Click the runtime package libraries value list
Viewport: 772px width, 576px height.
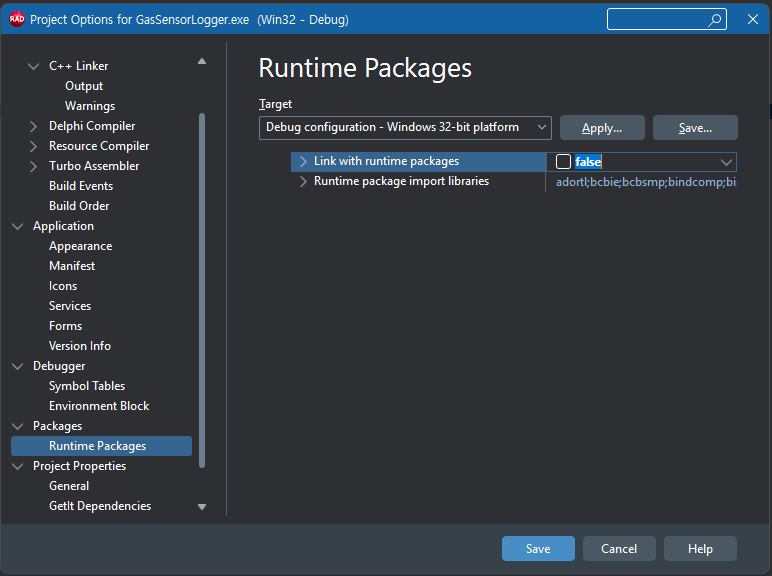pos(645,182)
